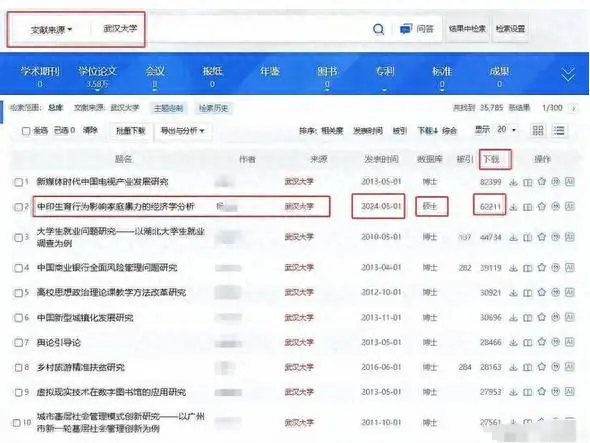
Task: Sort results by 发表时间
Action: click(368, 131)
